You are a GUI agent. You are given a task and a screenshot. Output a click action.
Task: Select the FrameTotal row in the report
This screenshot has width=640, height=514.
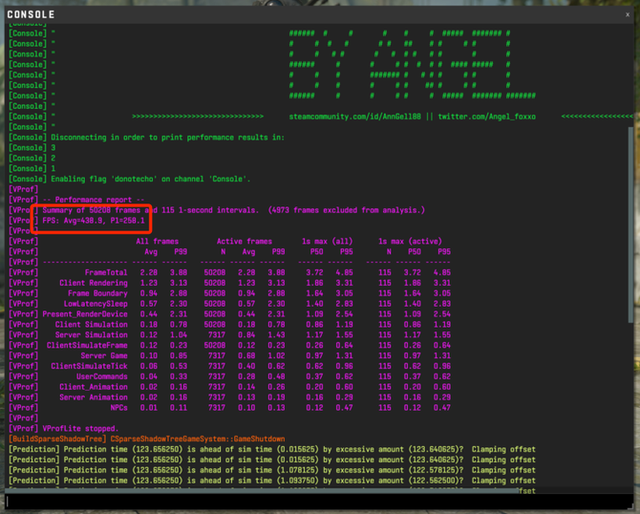107,272
